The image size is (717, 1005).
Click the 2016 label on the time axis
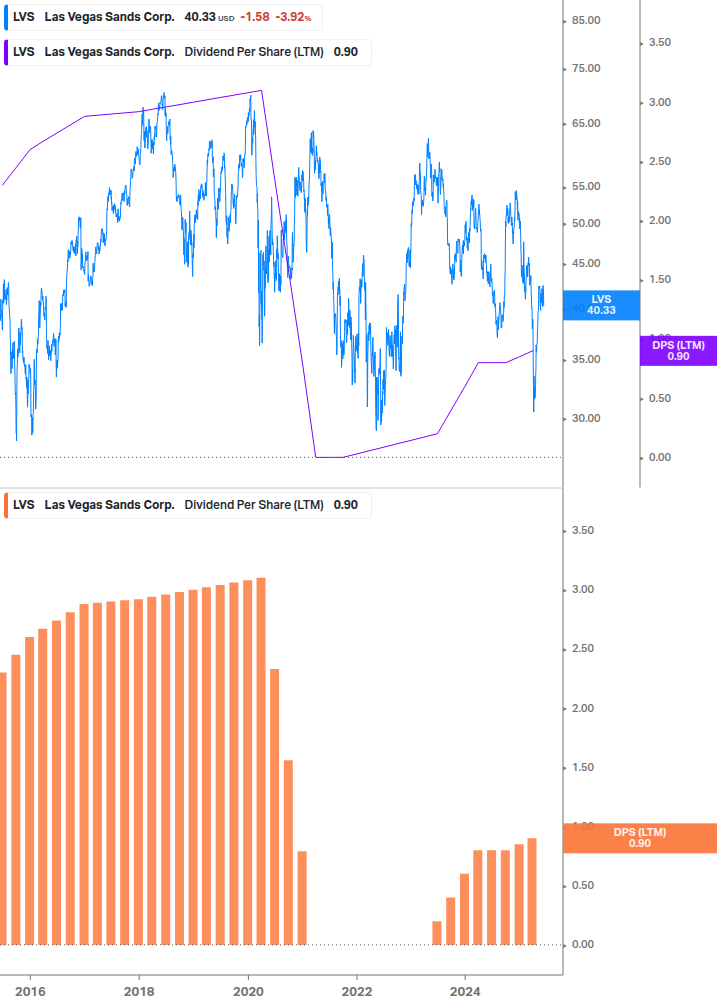coord(30,992)
